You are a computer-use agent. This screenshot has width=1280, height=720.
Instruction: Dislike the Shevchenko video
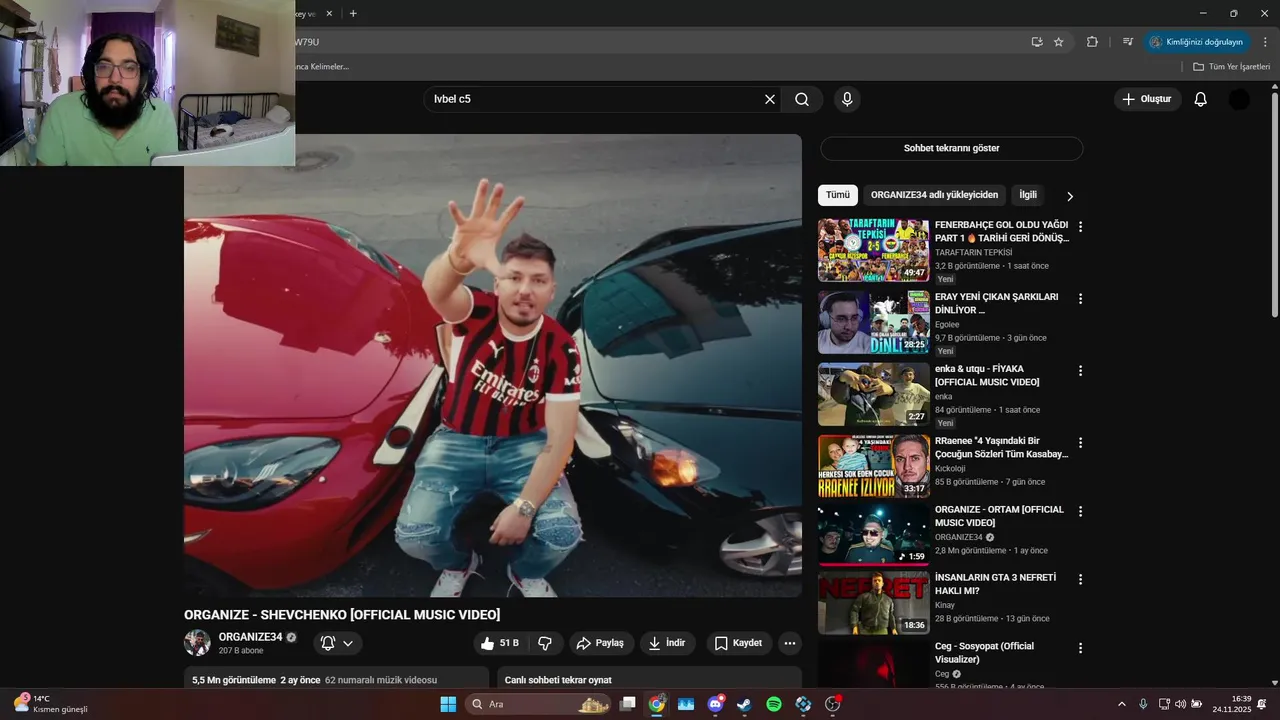[x=545, y=643]
